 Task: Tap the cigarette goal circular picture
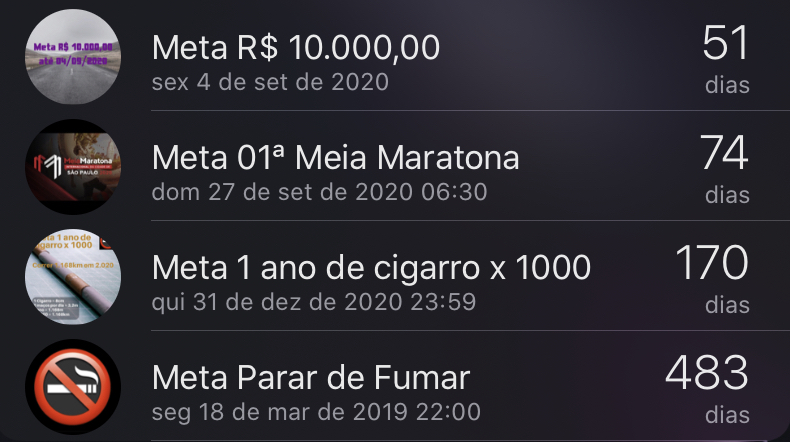tap(72, 276)
